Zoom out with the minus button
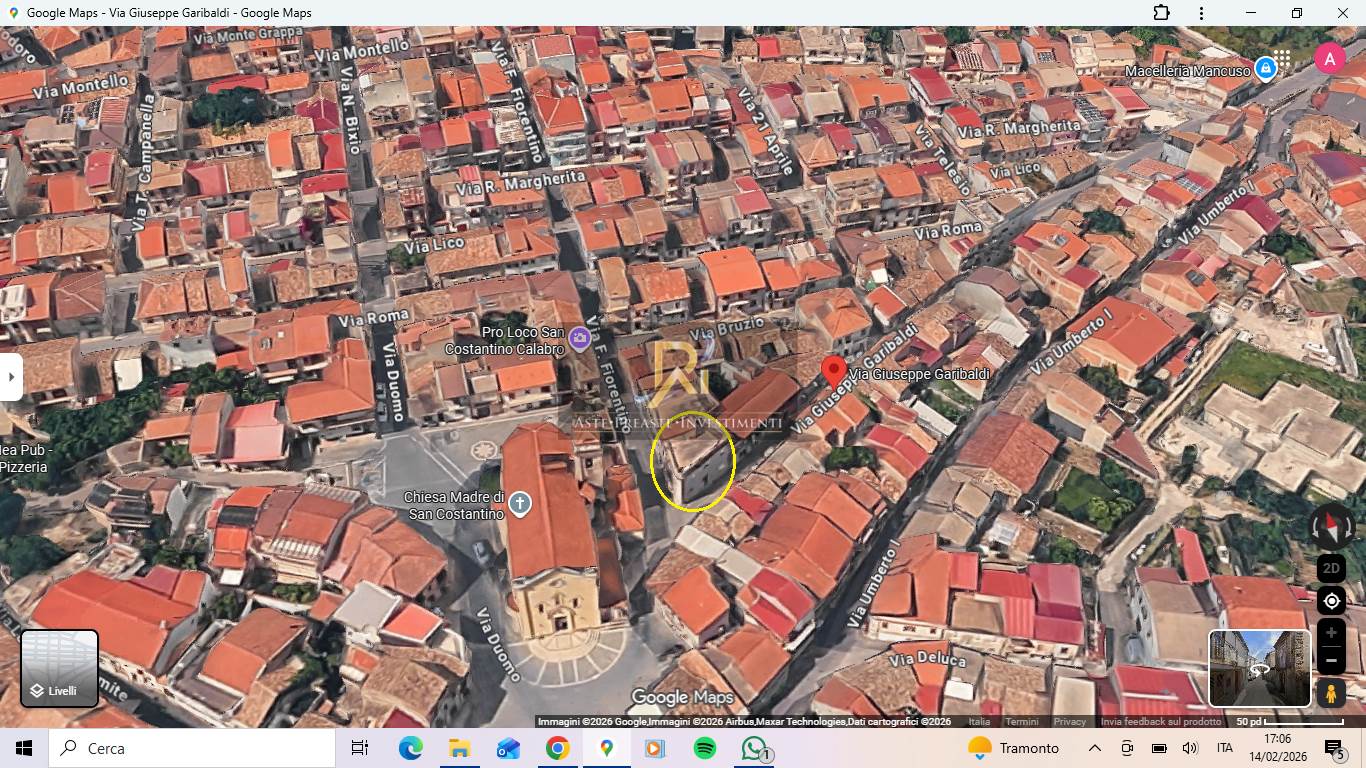The image size is (1366, 768). point(1331,661)
